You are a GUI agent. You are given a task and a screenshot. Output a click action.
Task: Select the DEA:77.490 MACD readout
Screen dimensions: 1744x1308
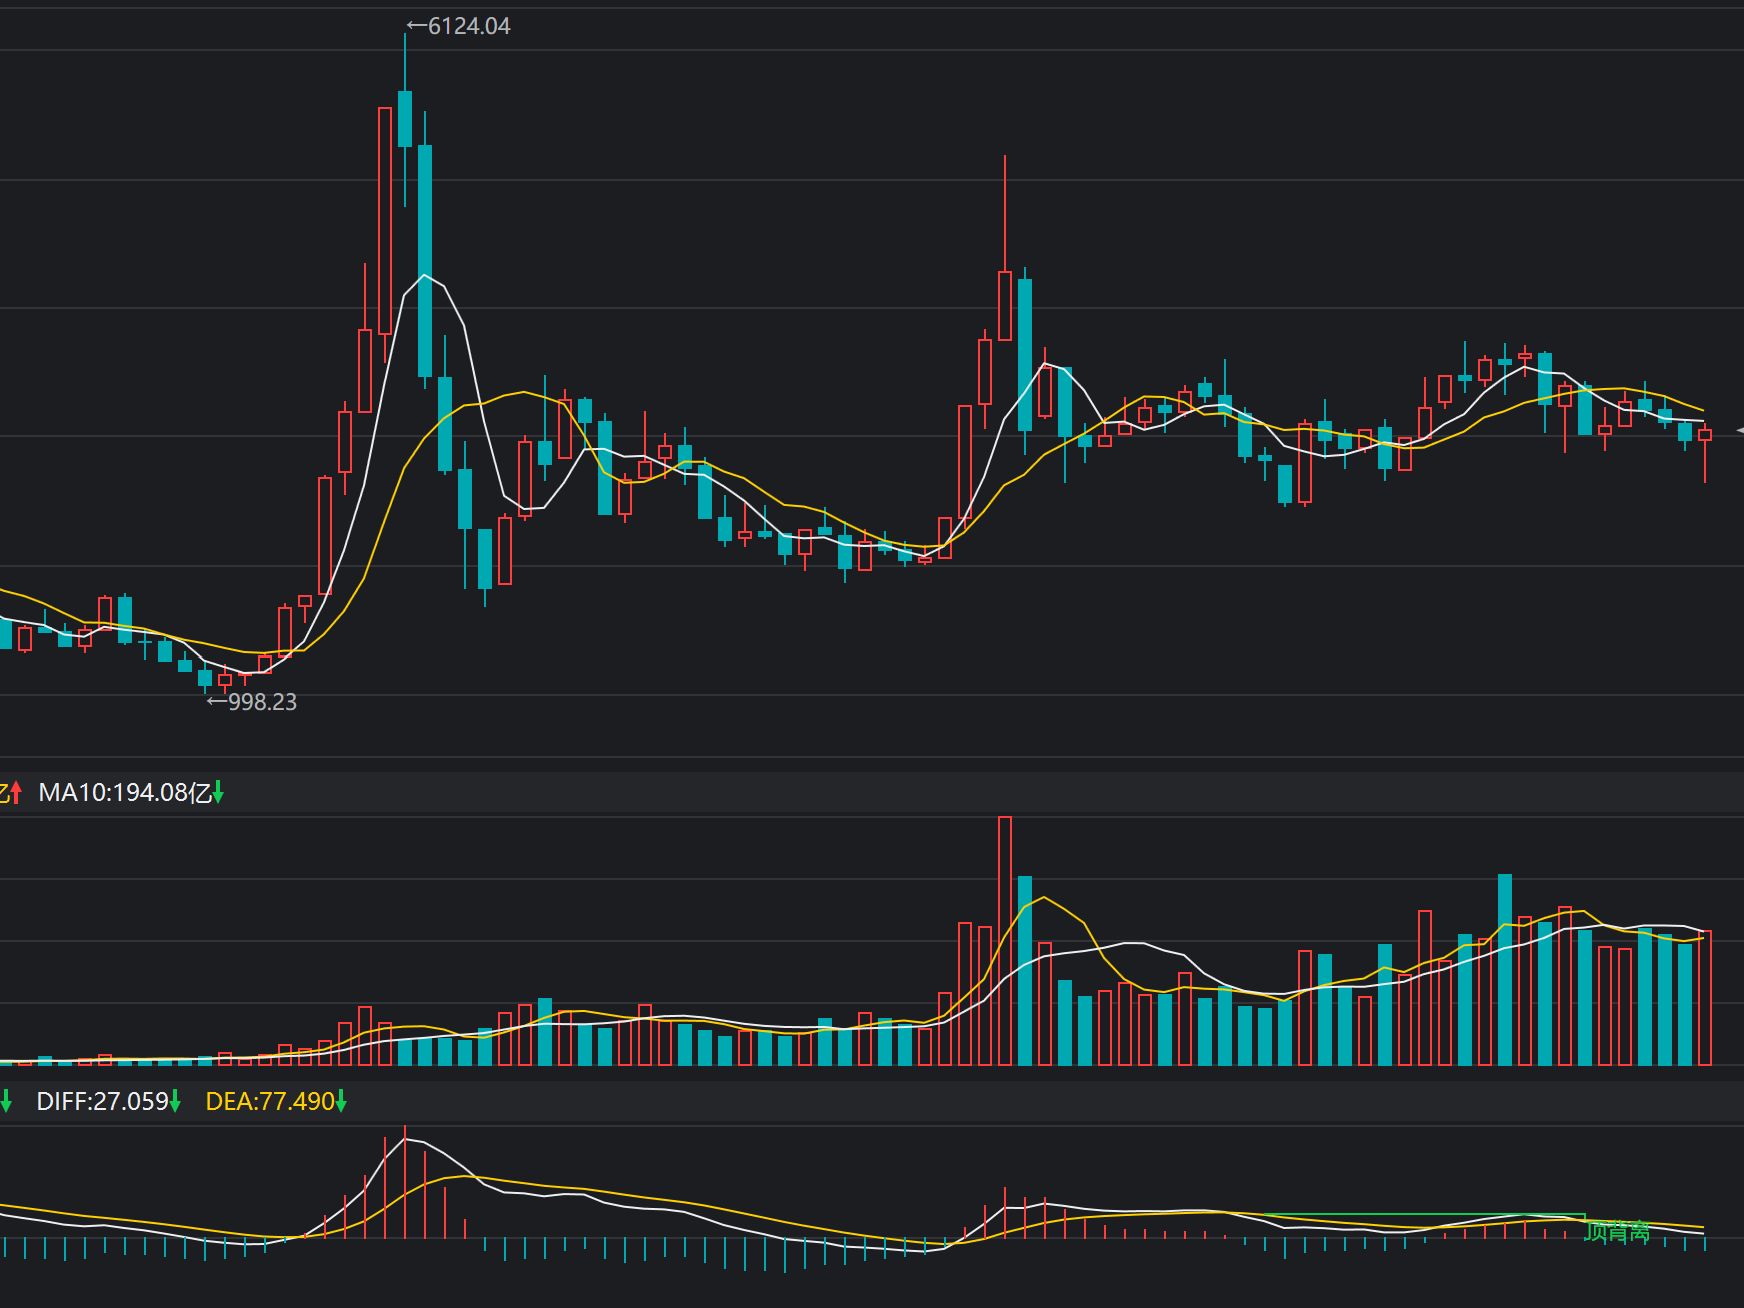pos(270,1102)
